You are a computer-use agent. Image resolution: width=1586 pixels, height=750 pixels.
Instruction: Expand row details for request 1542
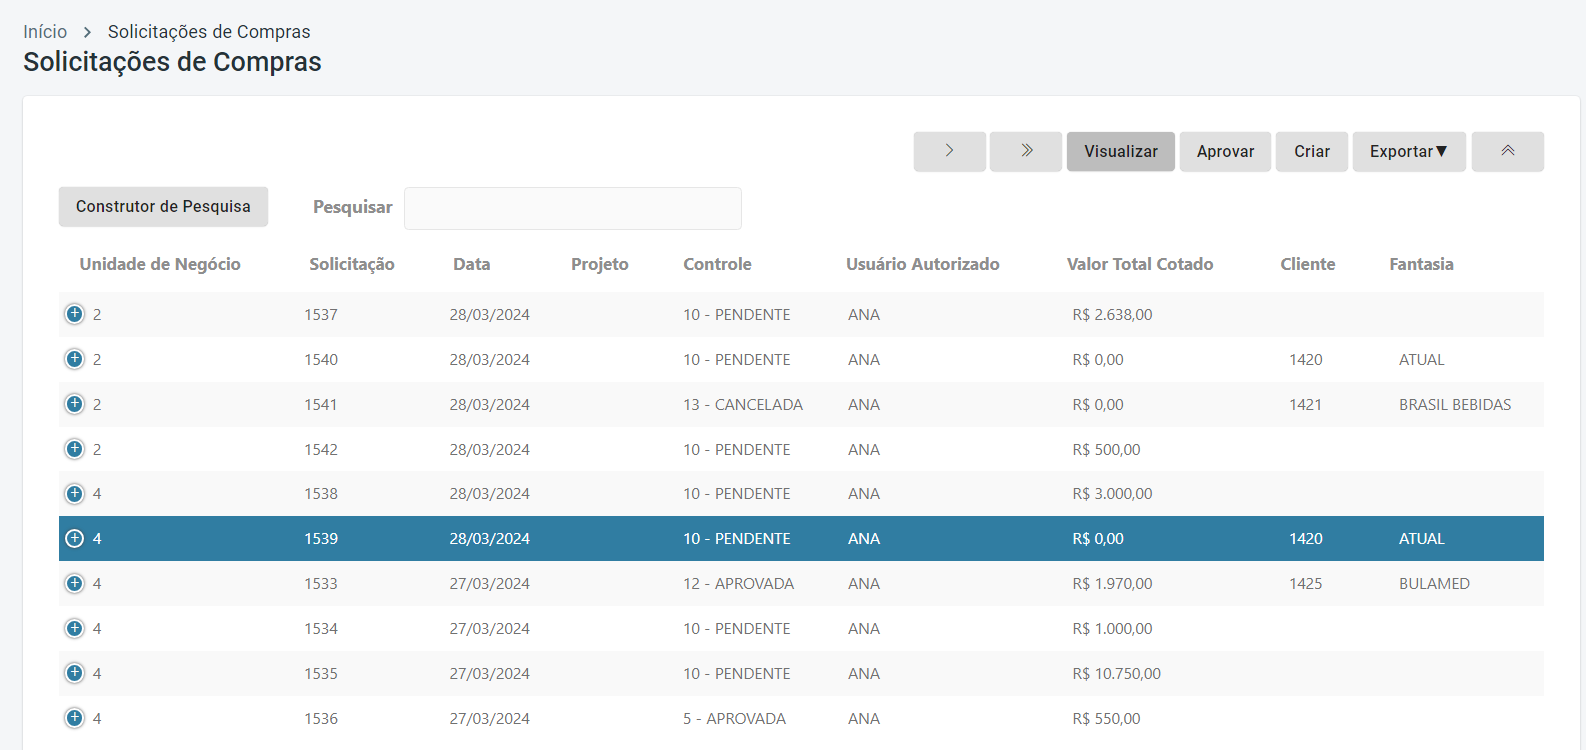75,449
